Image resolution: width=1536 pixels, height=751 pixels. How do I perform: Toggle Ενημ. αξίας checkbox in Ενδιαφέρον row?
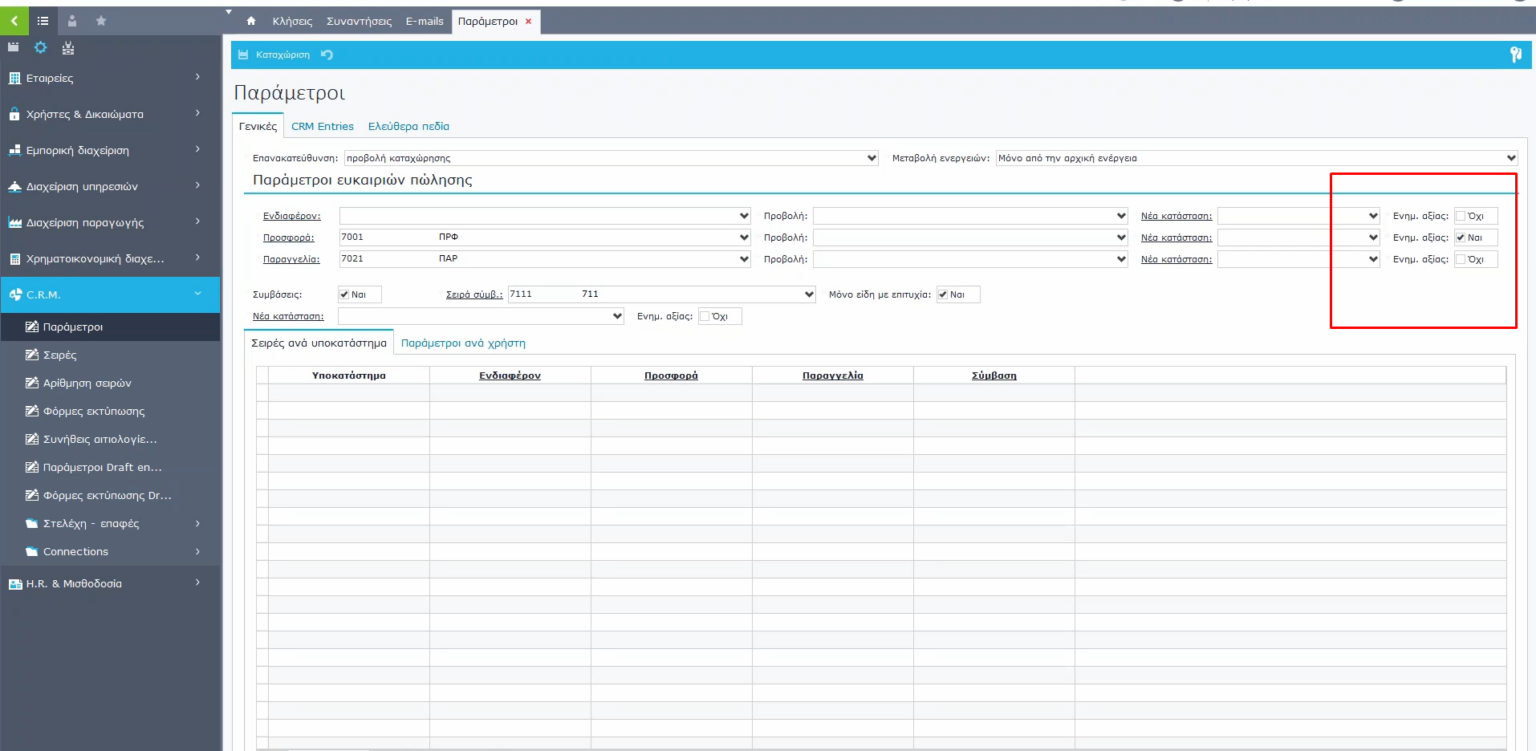pos(1459,215)
